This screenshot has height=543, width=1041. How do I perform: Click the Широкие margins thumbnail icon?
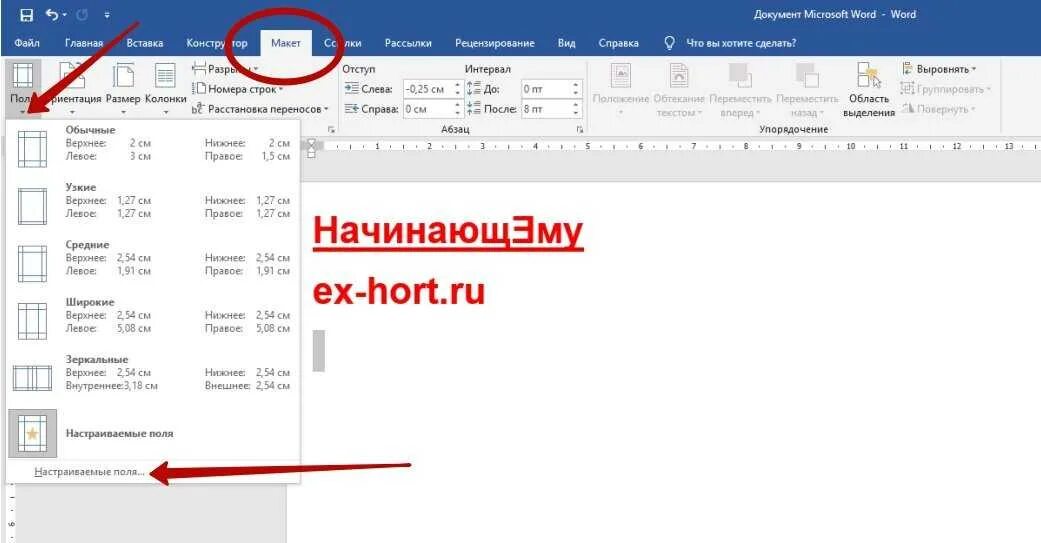tap(33, 321)
